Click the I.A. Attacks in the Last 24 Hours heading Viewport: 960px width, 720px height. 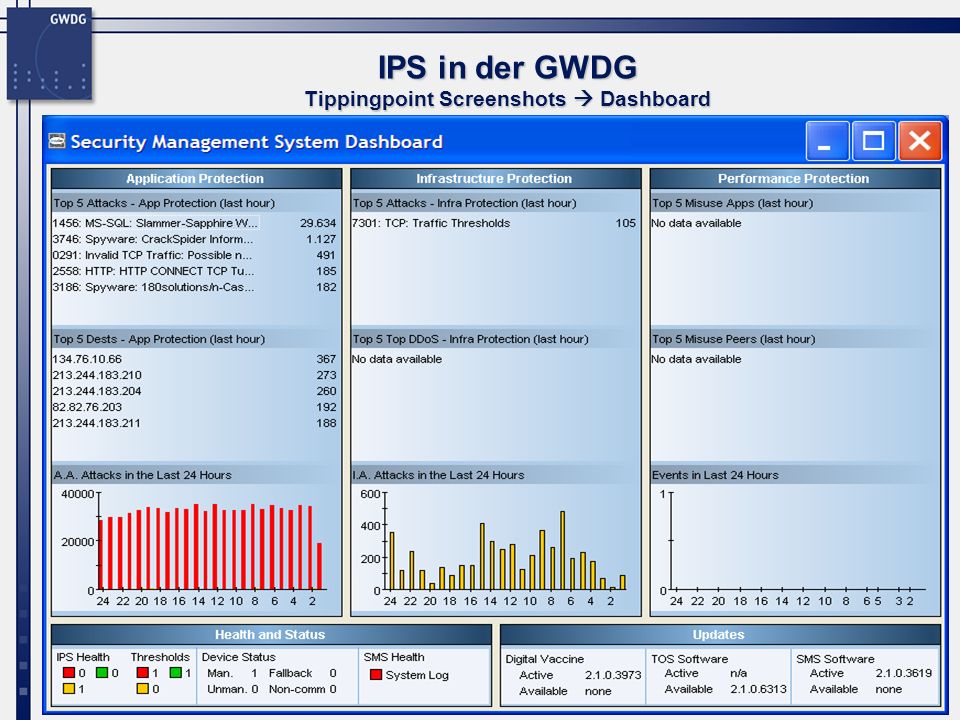point(438,474)
